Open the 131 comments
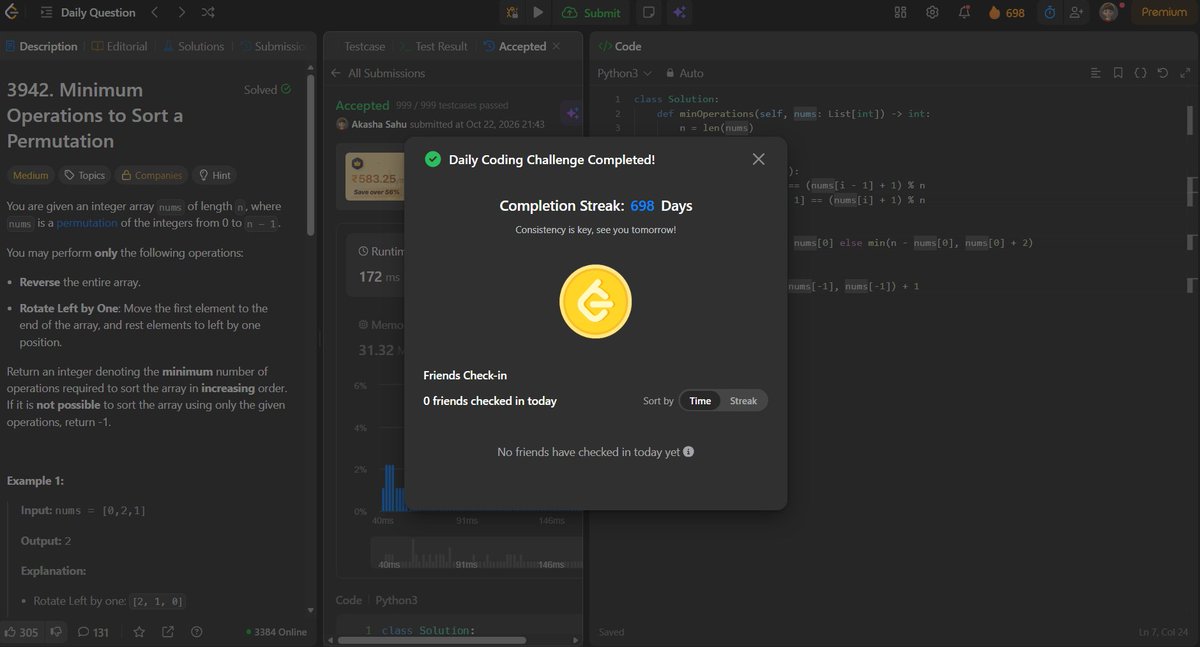This screenshot has width=1200, height=647. 94,632
